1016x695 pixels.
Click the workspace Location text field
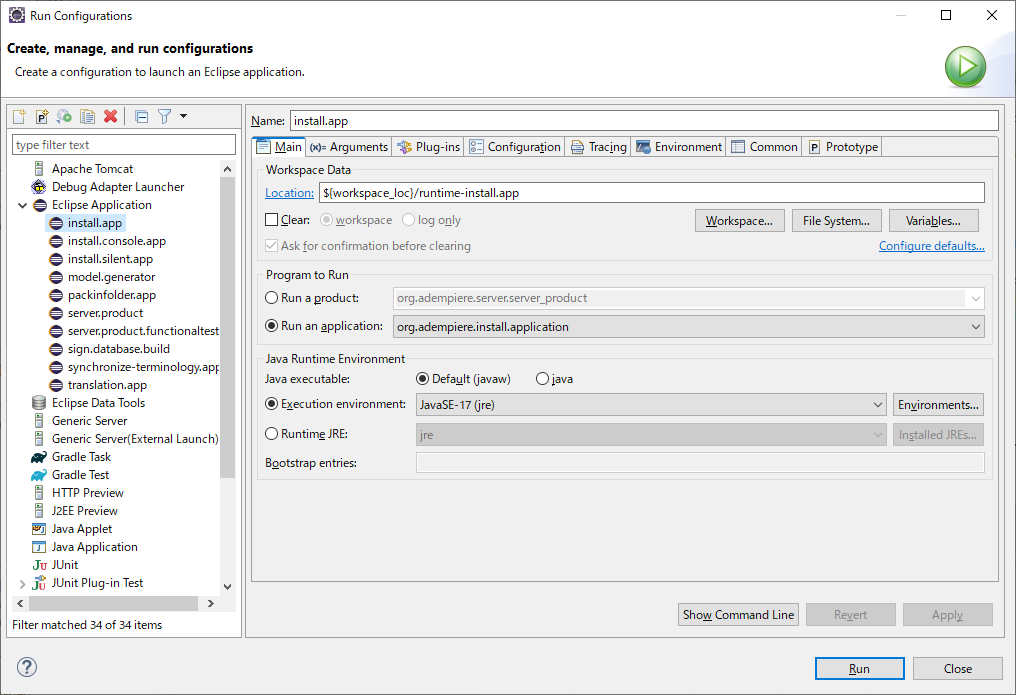point(651,193)
